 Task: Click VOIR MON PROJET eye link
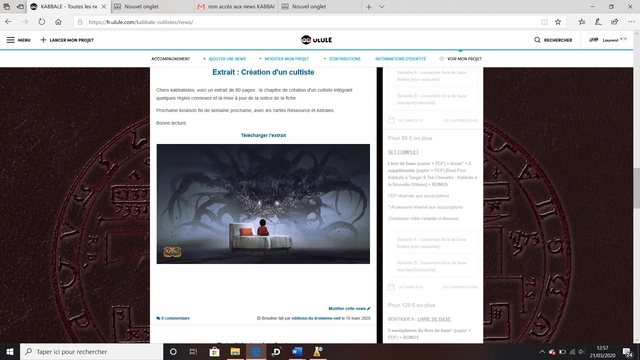460,59
